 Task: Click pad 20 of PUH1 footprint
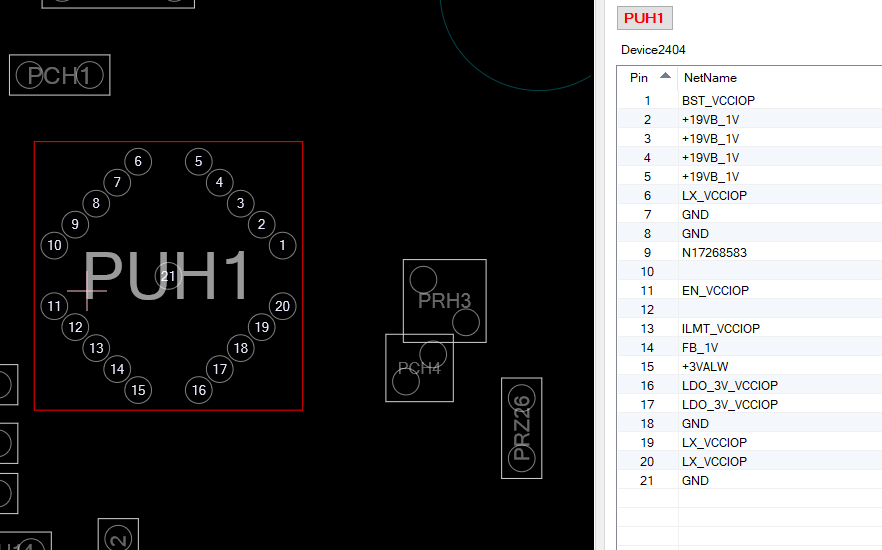282,306
